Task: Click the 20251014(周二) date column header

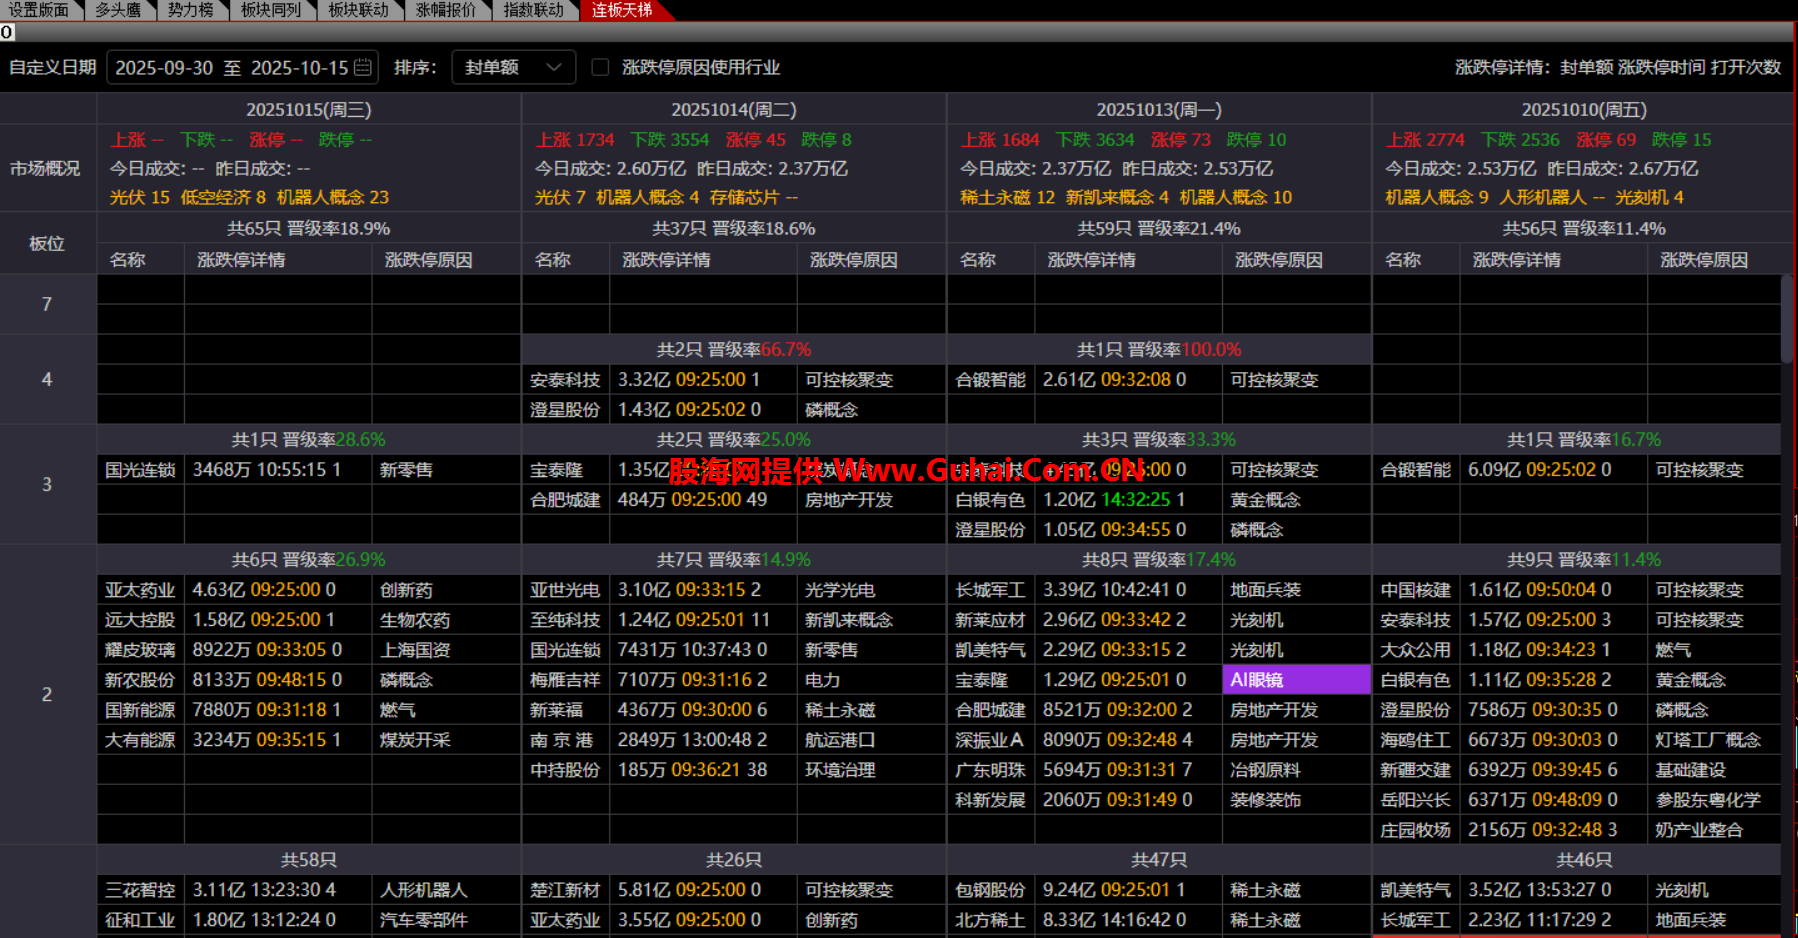Action: click(733, 110)
